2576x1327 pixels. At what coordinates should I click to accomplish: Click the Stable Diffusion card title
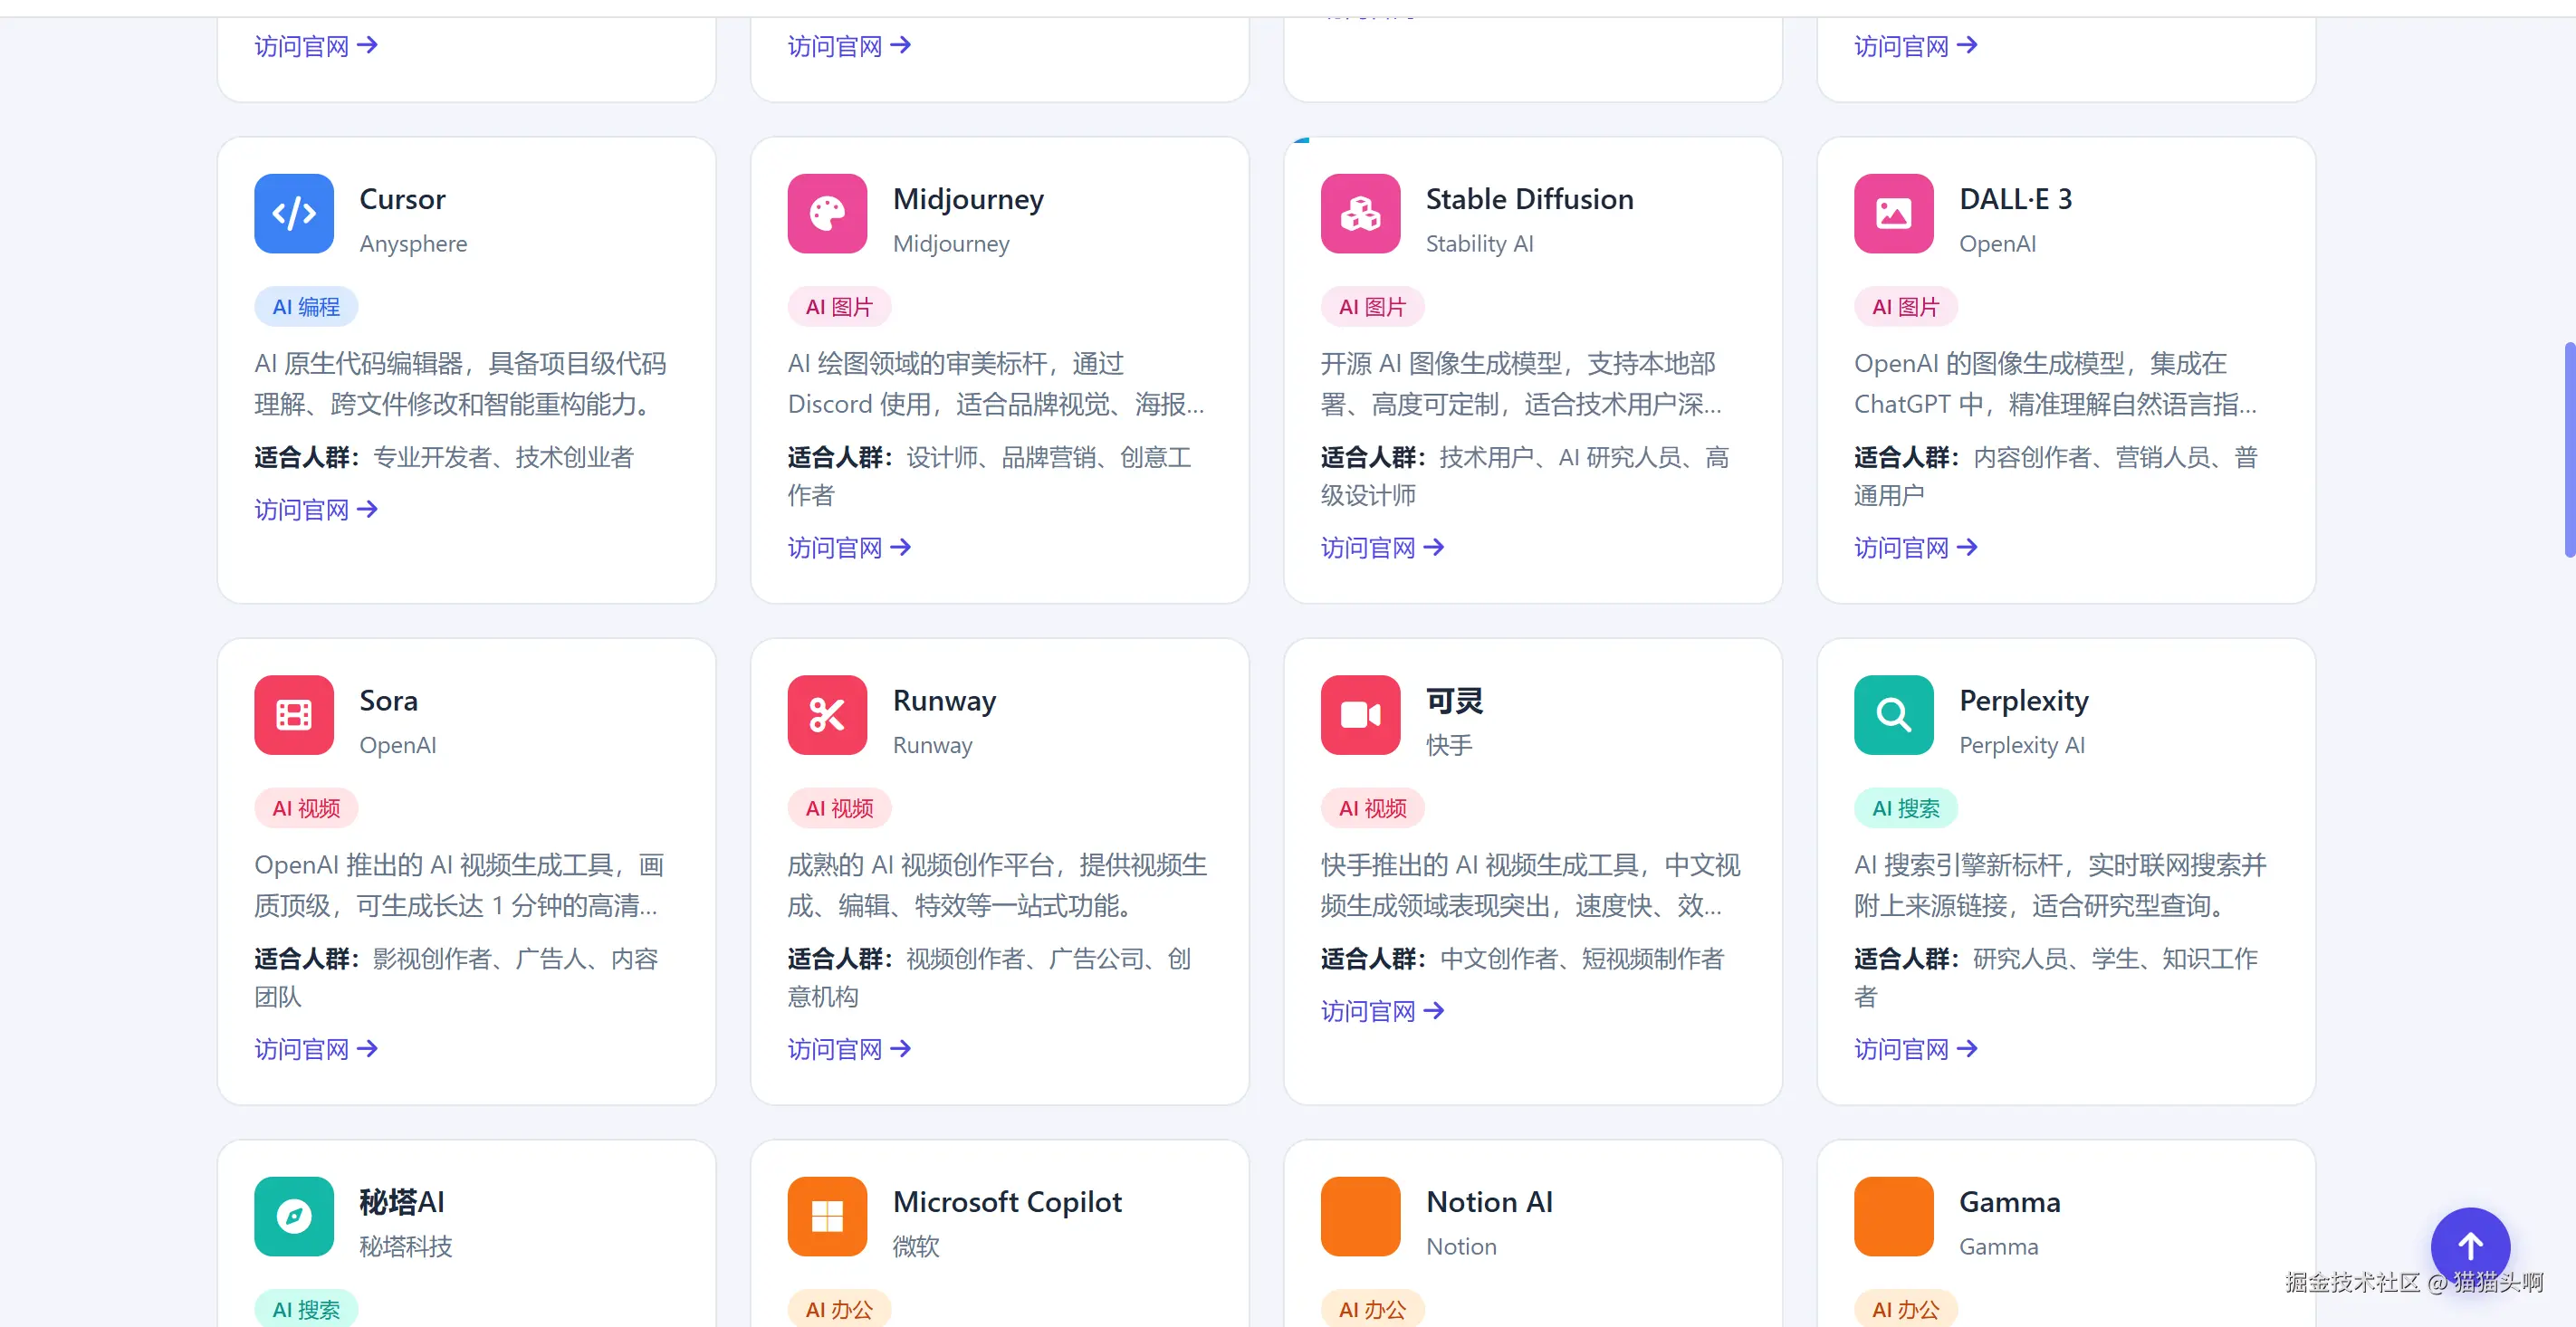(x=1529, y=199)
